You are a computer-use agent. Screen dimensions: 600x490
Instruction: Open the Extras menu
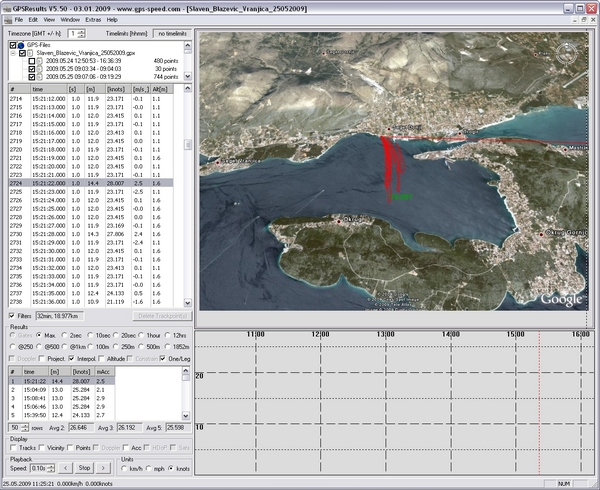click(93, 20)
